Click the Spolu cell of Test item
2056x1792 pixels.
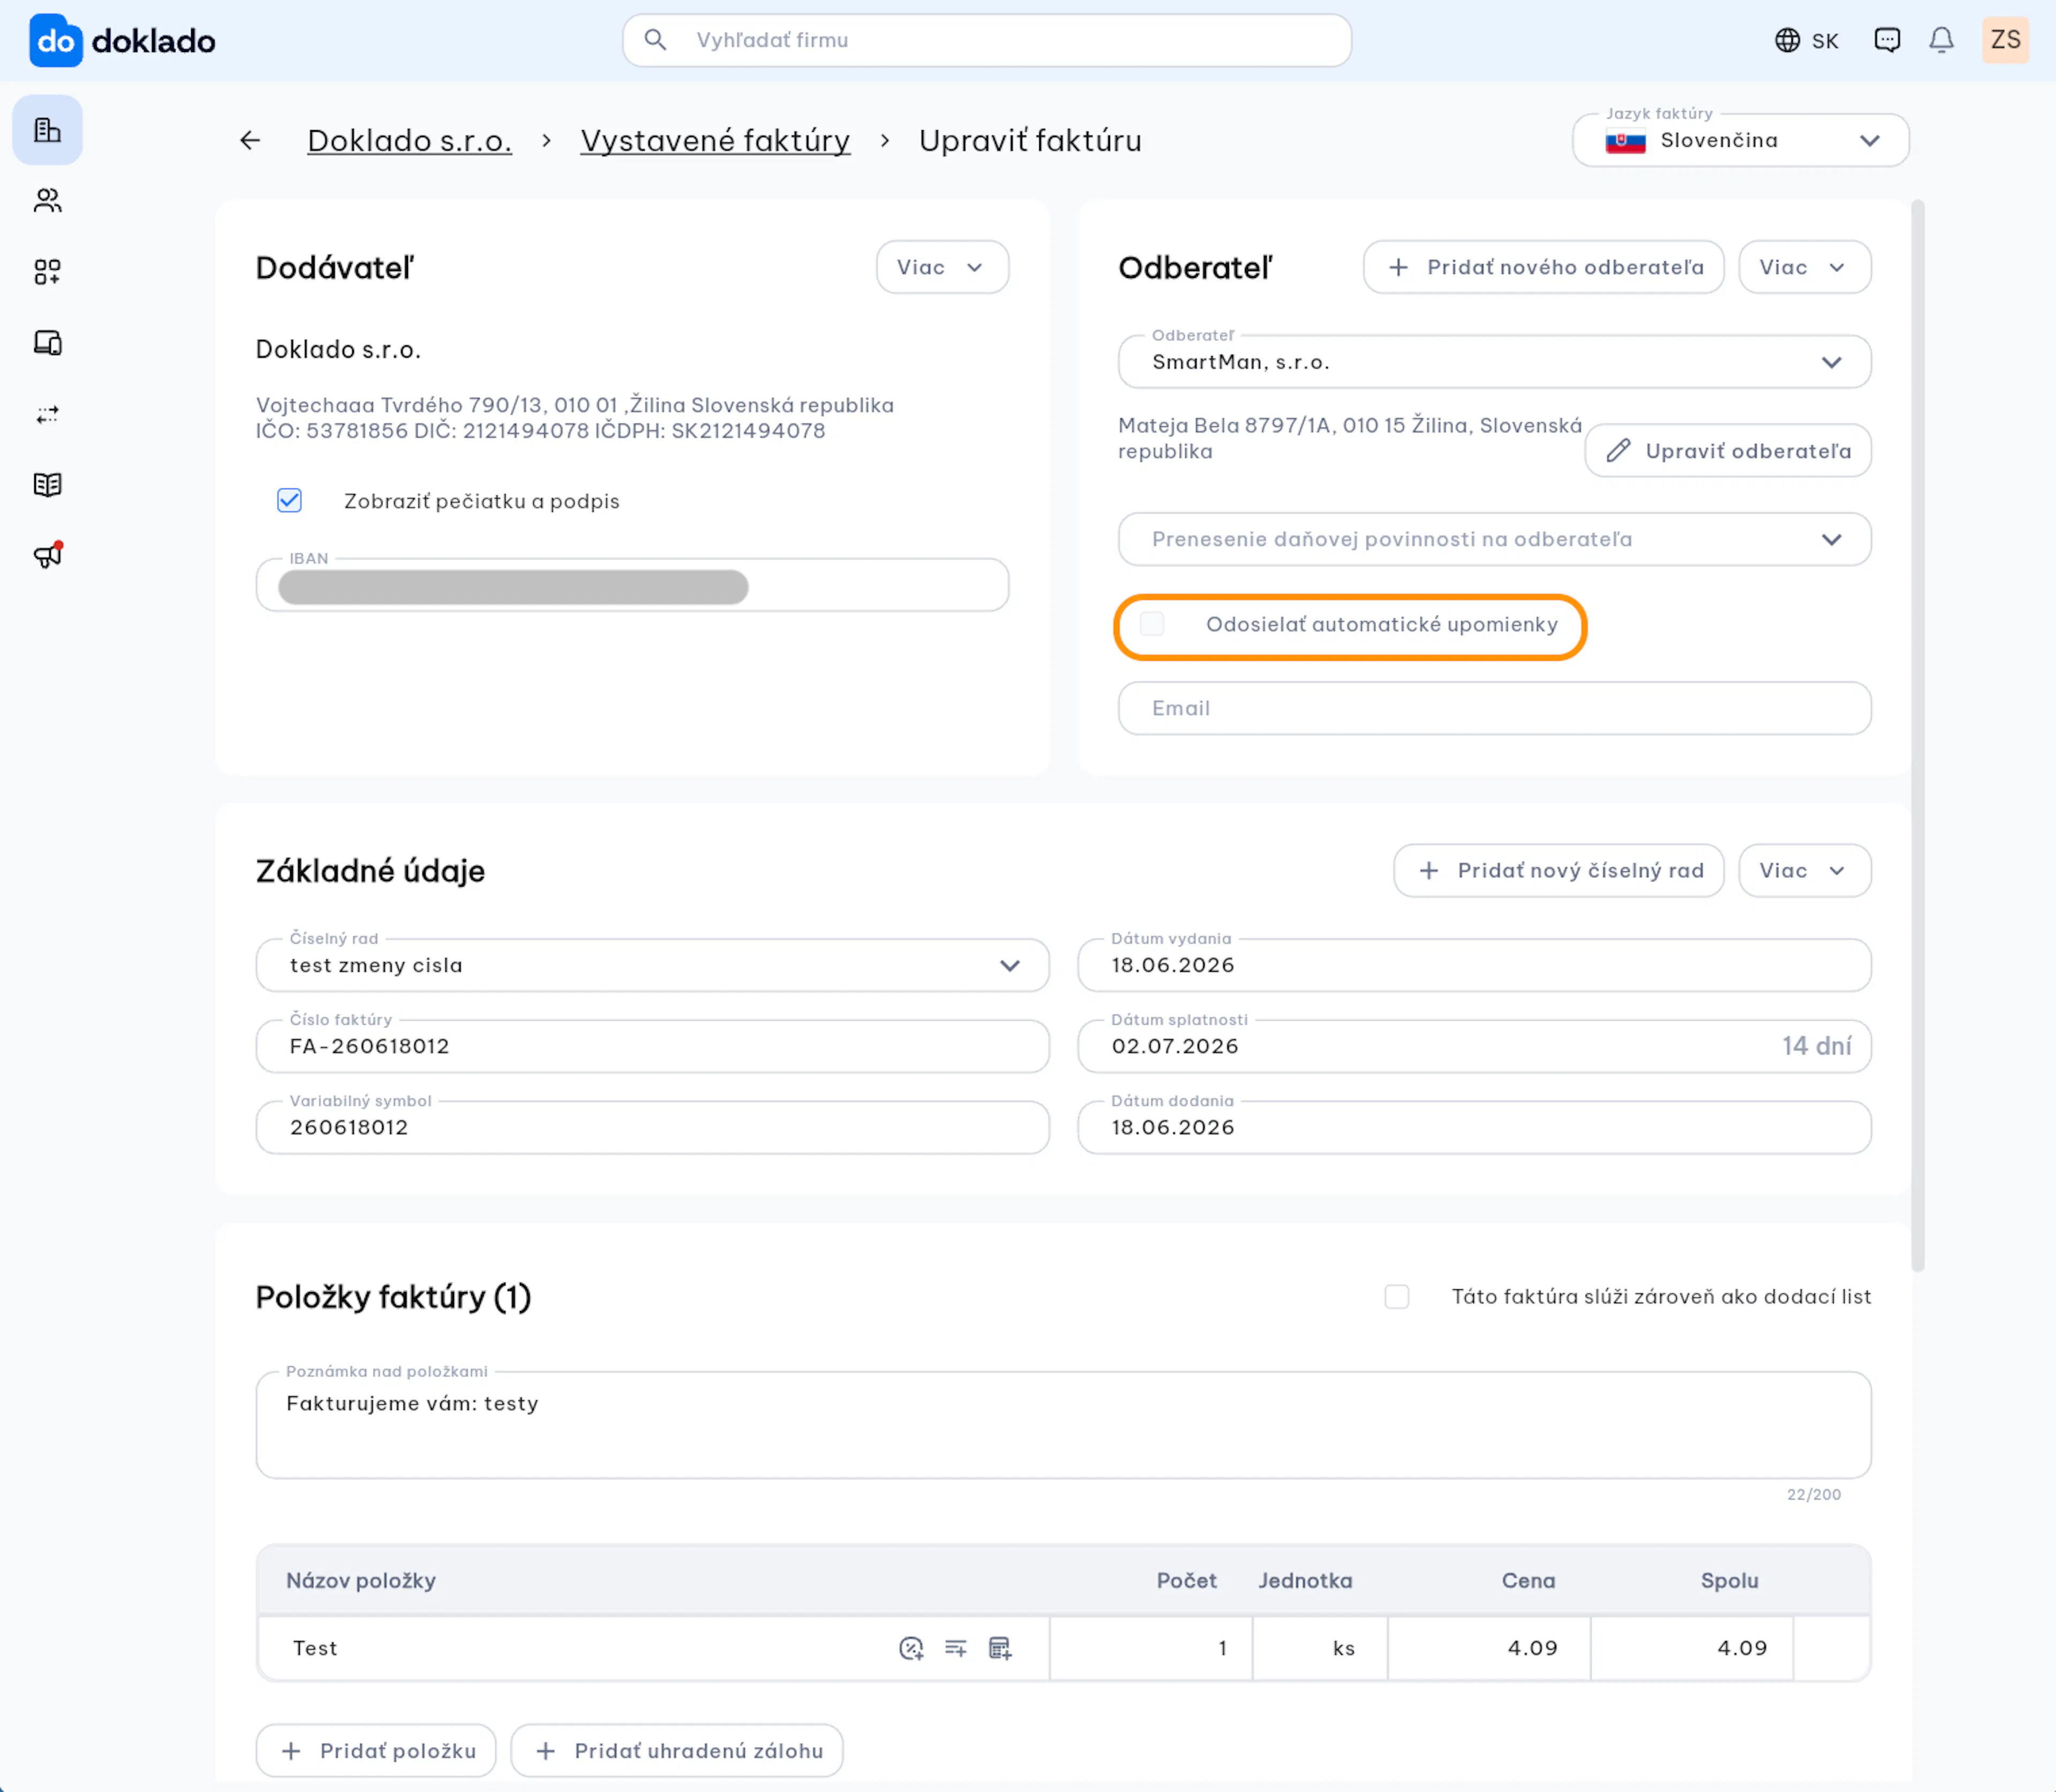[x=1692, y=1648]
